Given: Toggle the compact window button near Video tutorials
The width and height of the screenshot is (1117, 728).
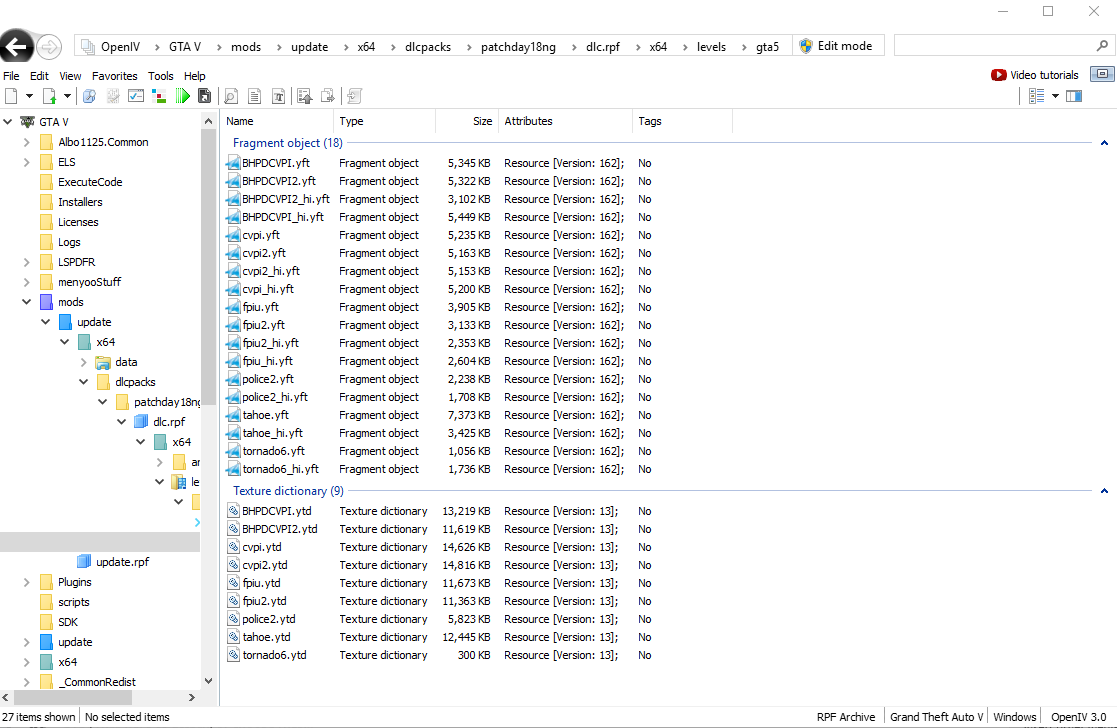Looking at the screenshot, I should tap(1102, 74).
